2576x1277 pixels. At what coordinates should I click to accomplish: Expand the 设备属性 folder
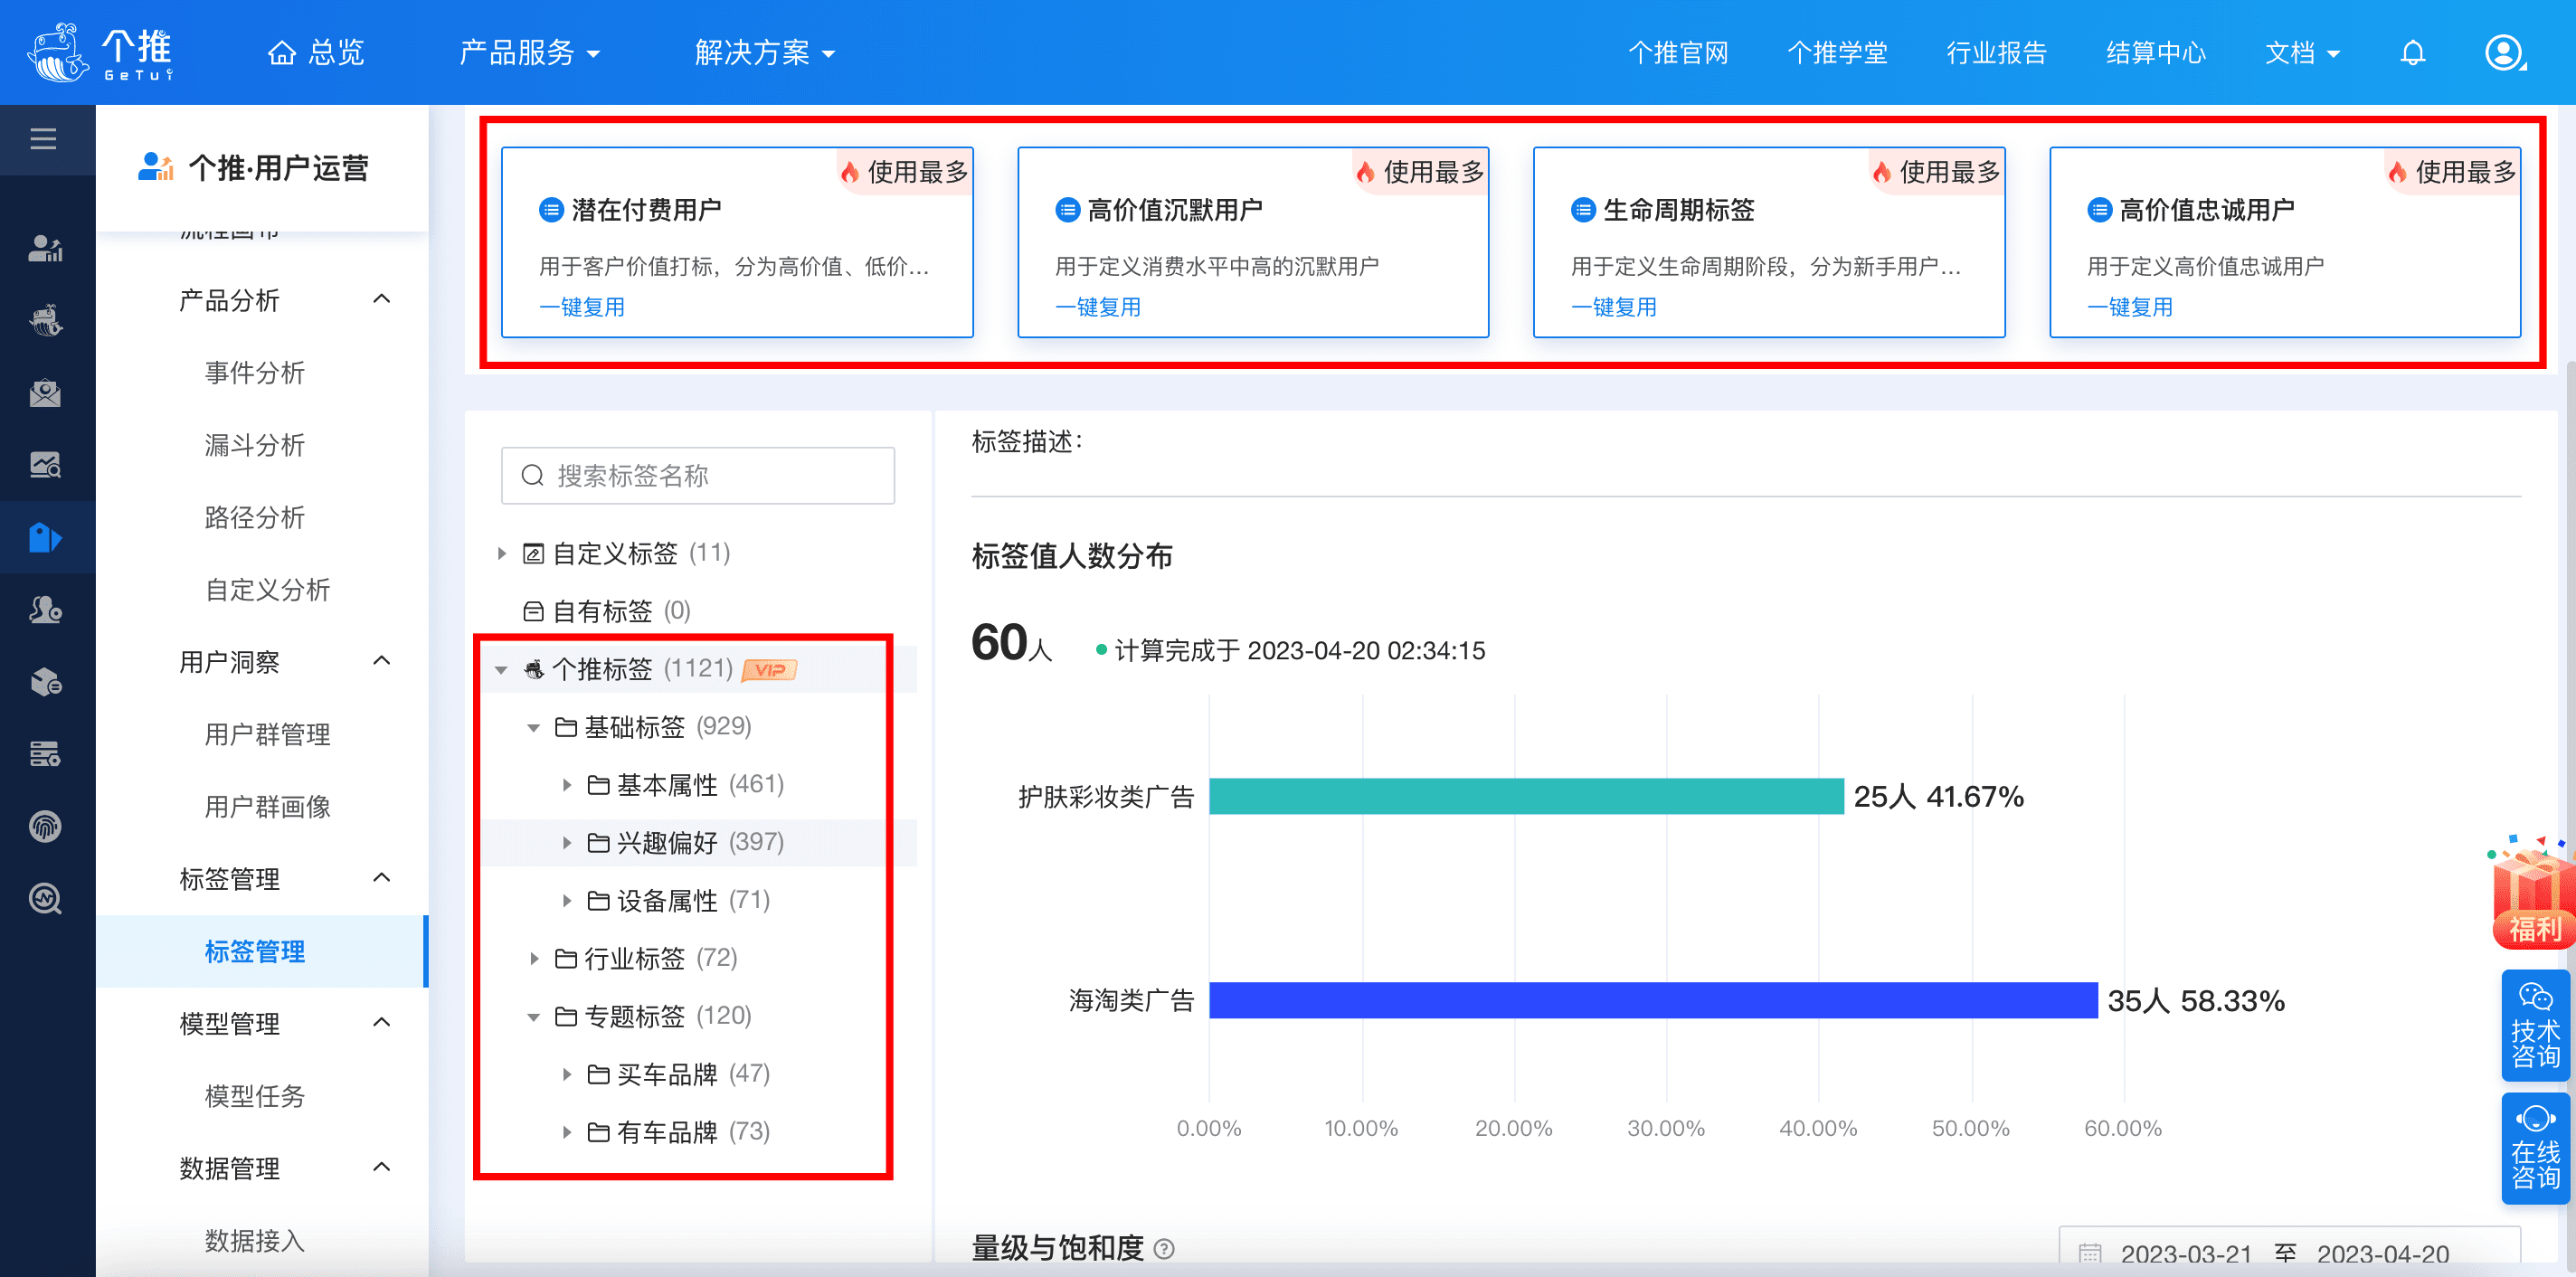(567, 901)
